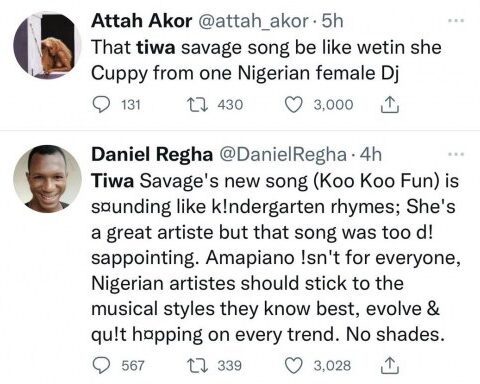Open Daniel Regha's Koo Koo Fun tweet text

(276, 257)
